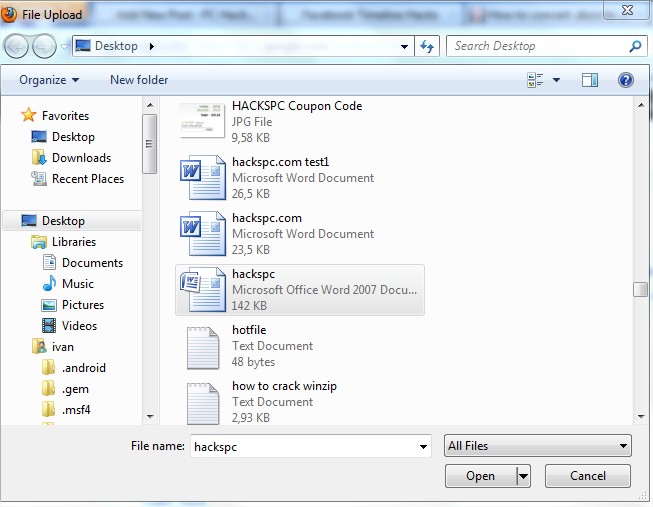Select Desktop under Favorites
The width and height of the screenshot is (653, 507).
73,137
